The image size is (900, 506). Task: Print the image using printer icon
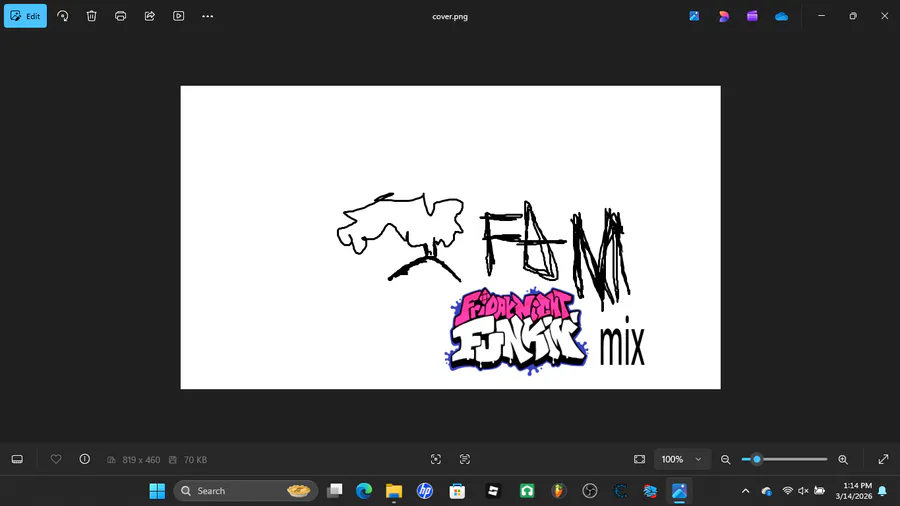pos(121,16)
